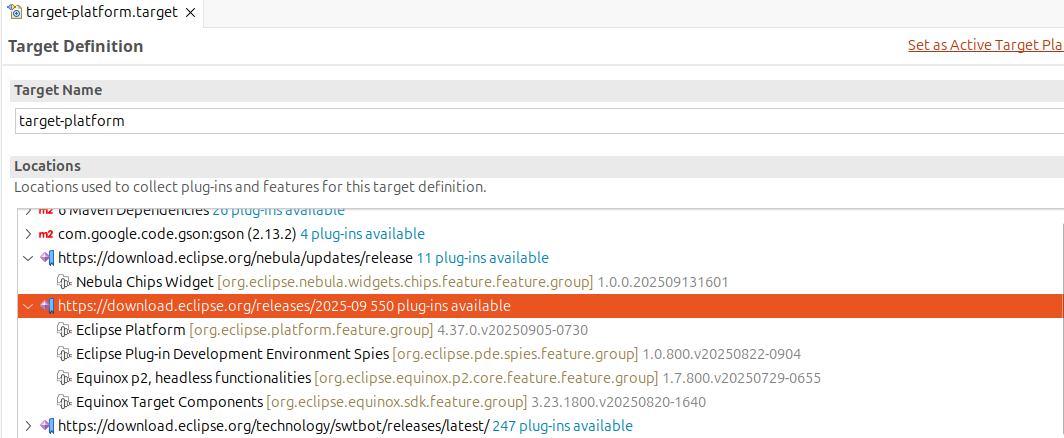Click the '4 plug-ins available' text
Viewport: 1064px width, 438px height.
pyautogui.click(x=363, y=234)
